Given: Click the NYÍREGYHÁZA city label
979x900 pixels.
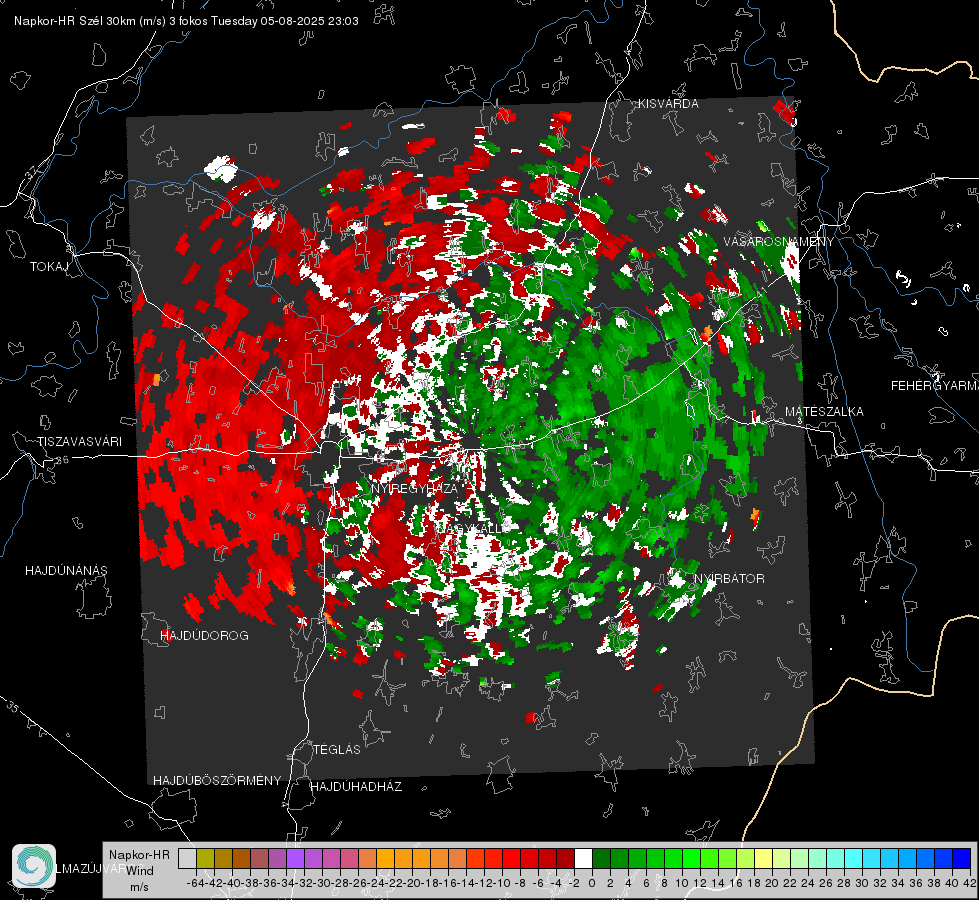Looking at the screenshot, I should coord(414,488).
